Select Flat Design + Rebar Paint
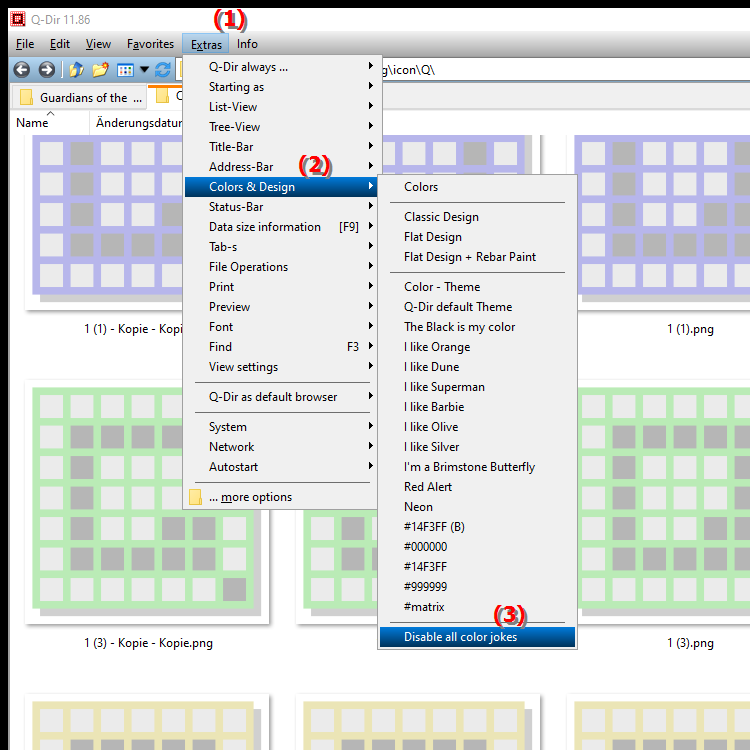This screenshot has width=750, height=750. tap(477, 257)
